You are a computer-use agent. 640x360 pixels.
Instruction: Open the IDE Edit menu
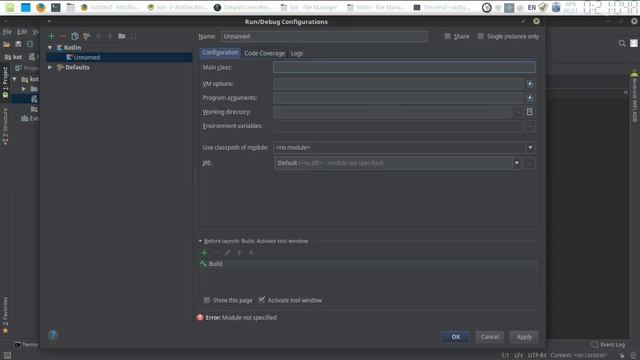22,31
